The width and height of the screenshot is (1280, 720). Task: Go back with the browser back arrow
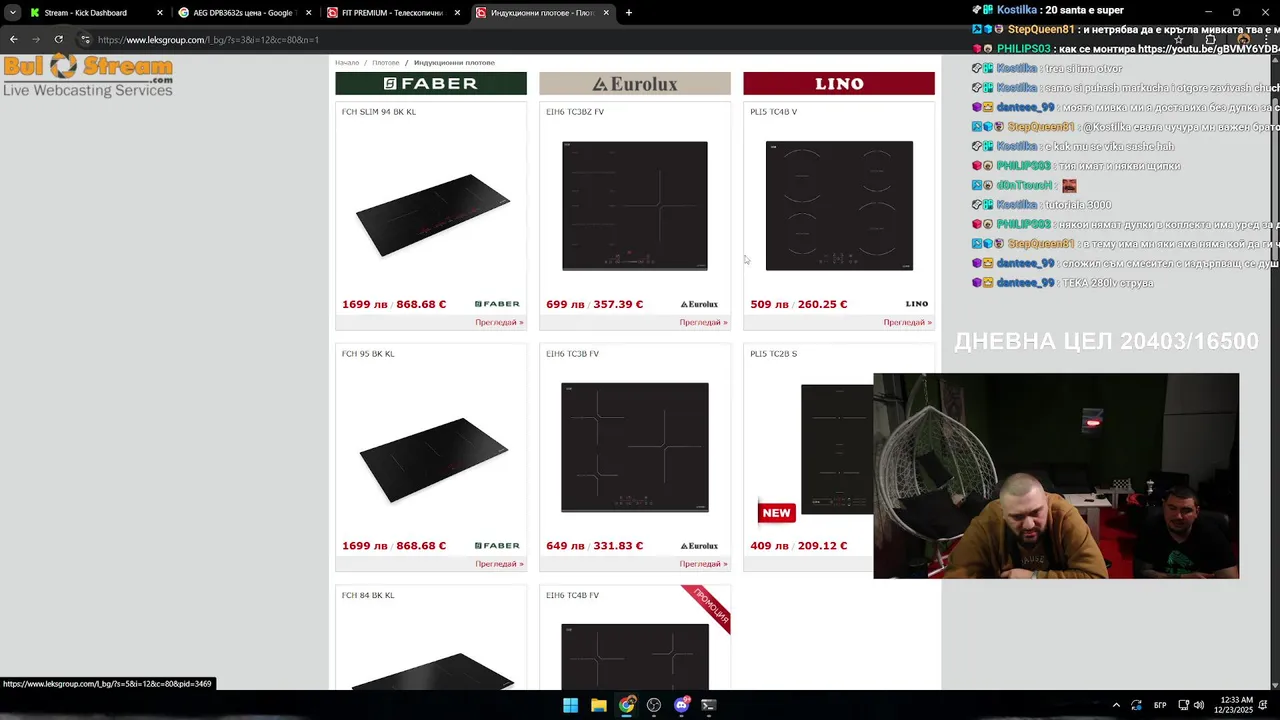(13, 39)
